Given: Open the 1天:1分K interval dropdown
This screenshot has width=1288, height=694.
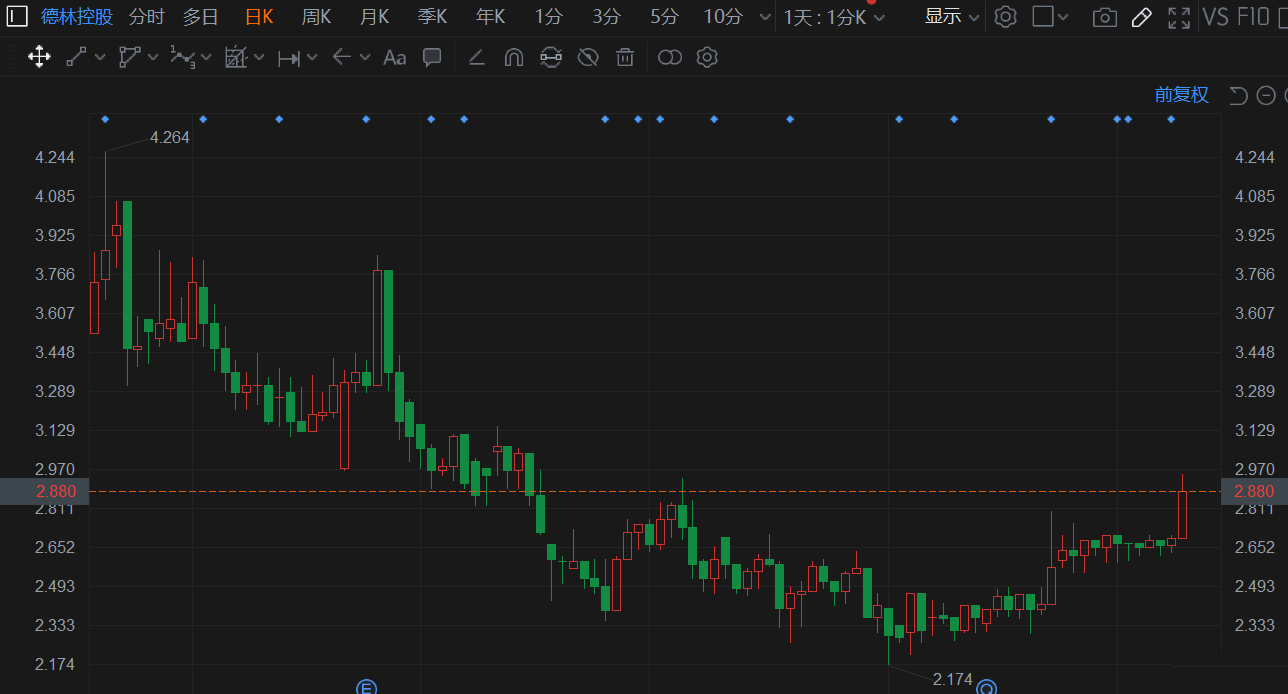Looking at the screenshot, I should (x=834, y=17).
